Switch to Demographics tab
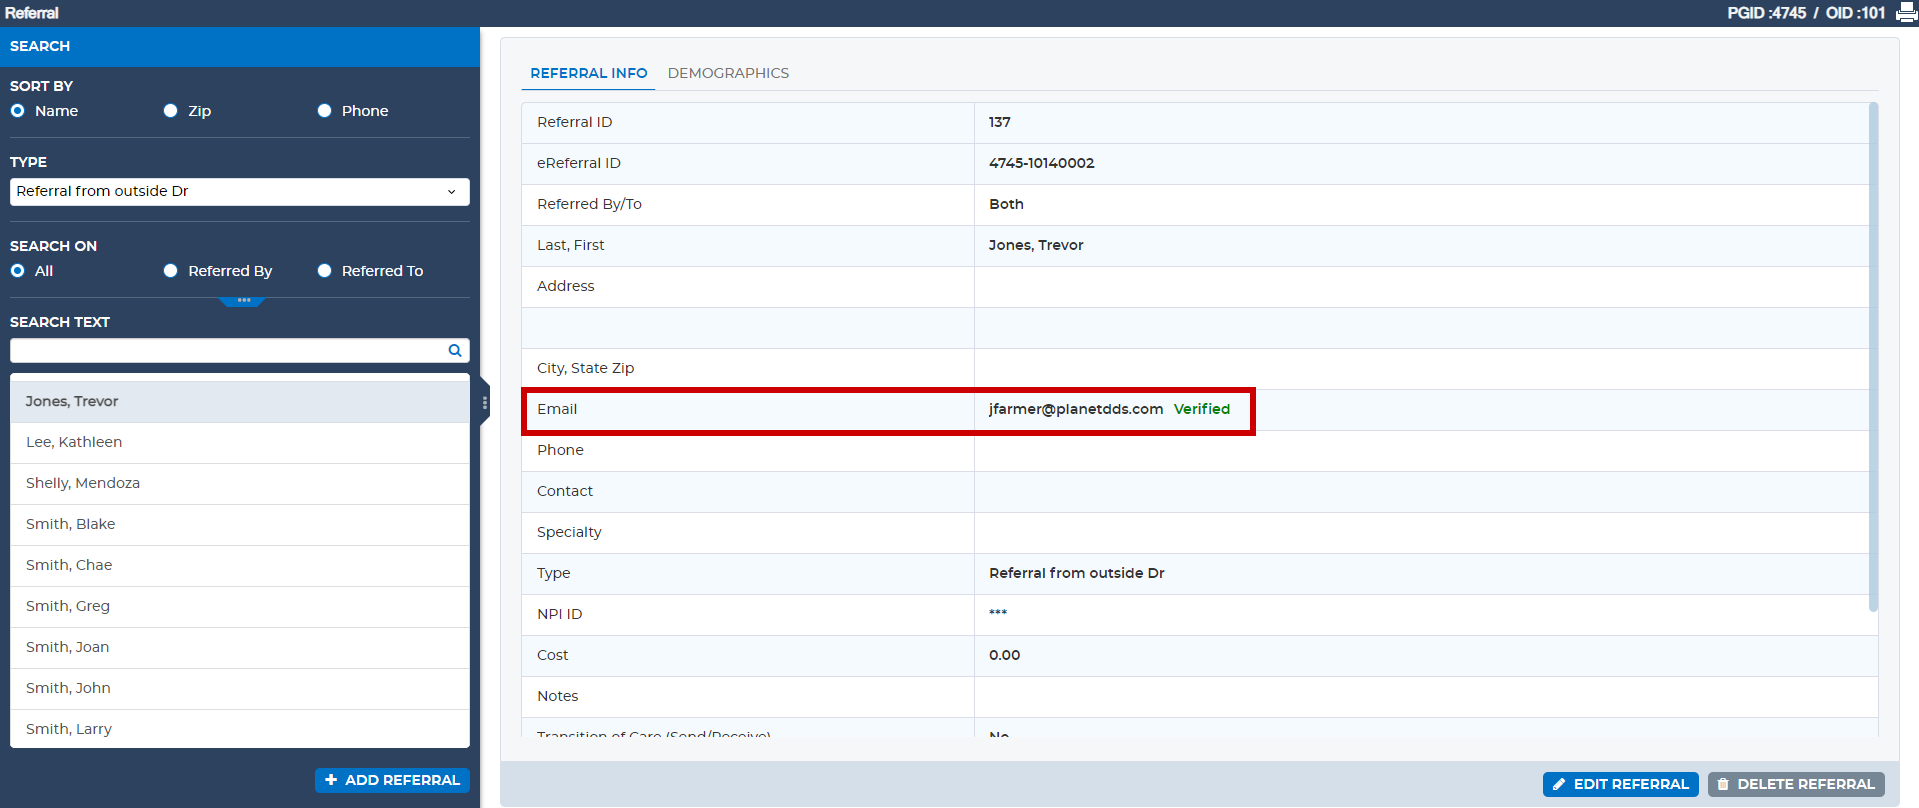Screen dimensions: 1919x808 point(728,73)
